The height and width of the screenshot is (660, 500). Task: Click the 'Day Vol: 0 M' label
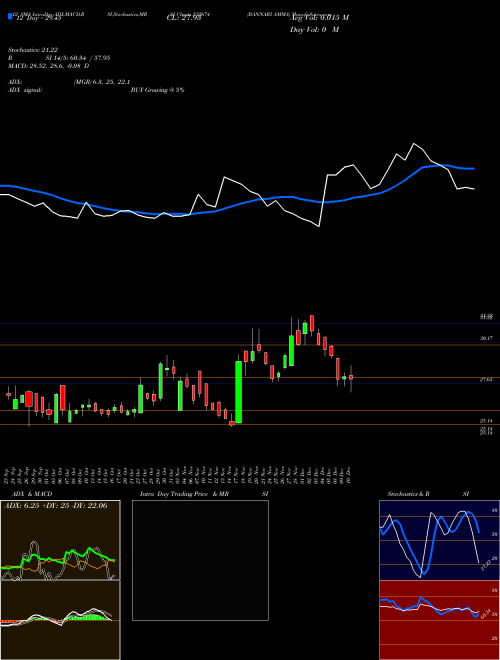[x=314, y=30]
